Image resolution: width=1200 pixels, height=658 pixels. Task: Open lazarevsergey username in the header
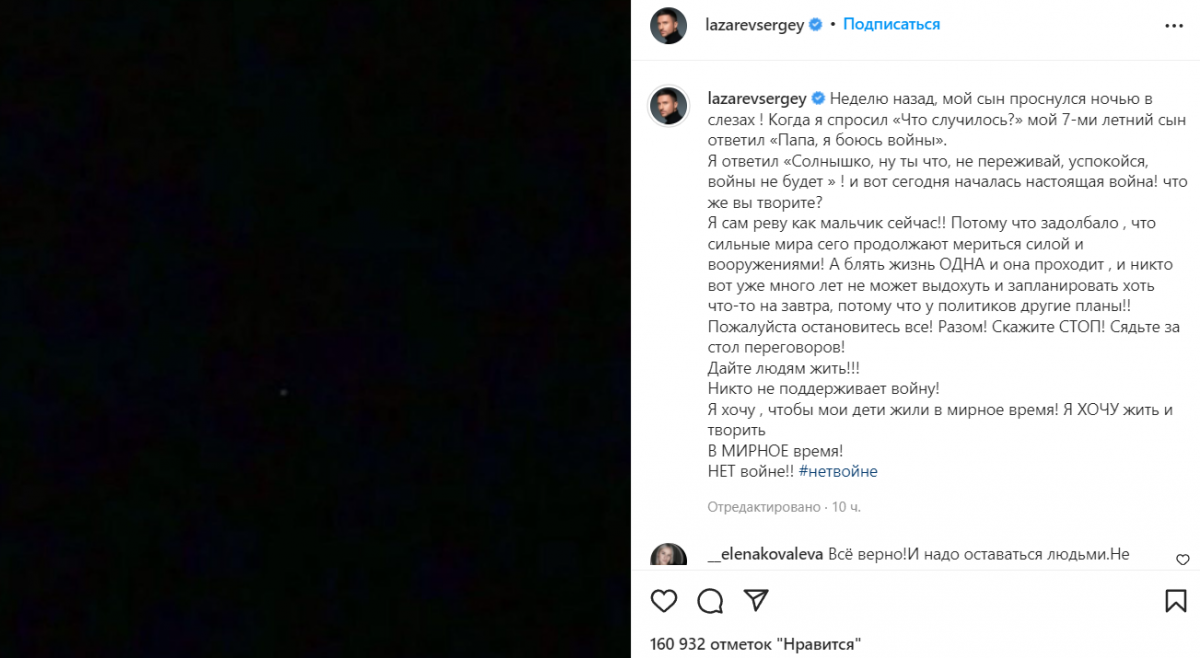point(756,24)
